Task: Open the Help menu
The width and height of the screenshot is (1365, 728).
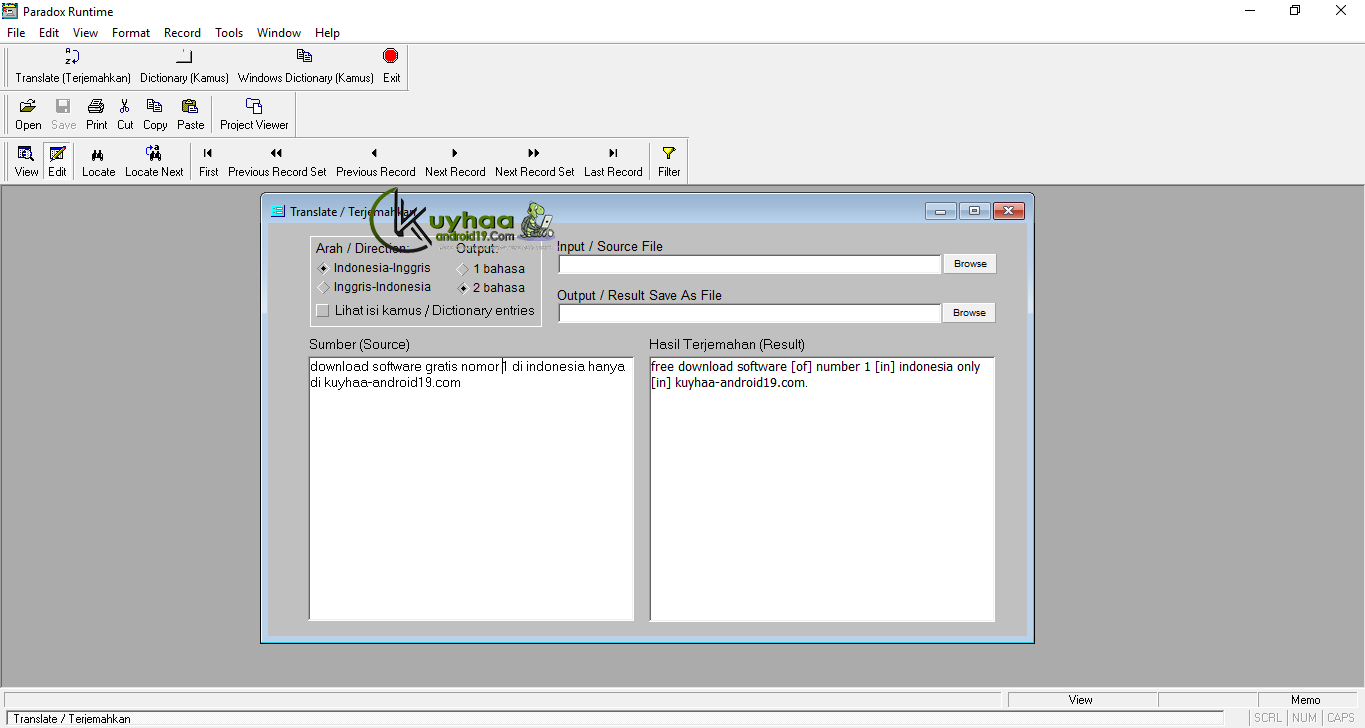Action: (x=327, y=33)
